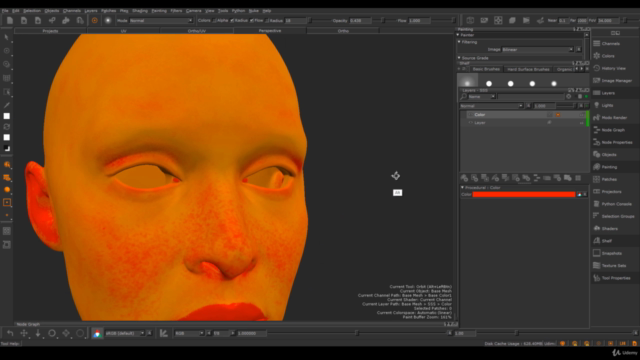Image resolution: width=640 pixels, height=360 pixels.
Task: Open the Shading menu
Action: tap(140, 11)
